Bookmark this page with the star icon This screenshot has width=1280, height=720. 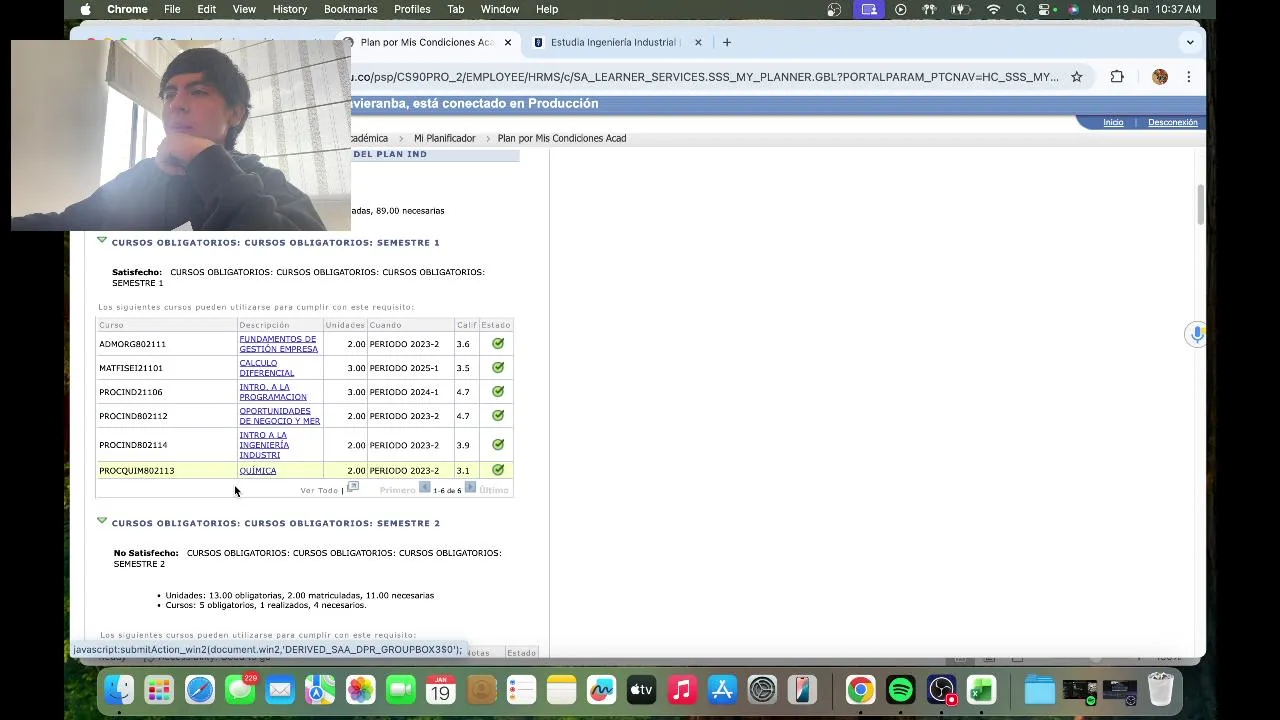(x=1077, y=77)
